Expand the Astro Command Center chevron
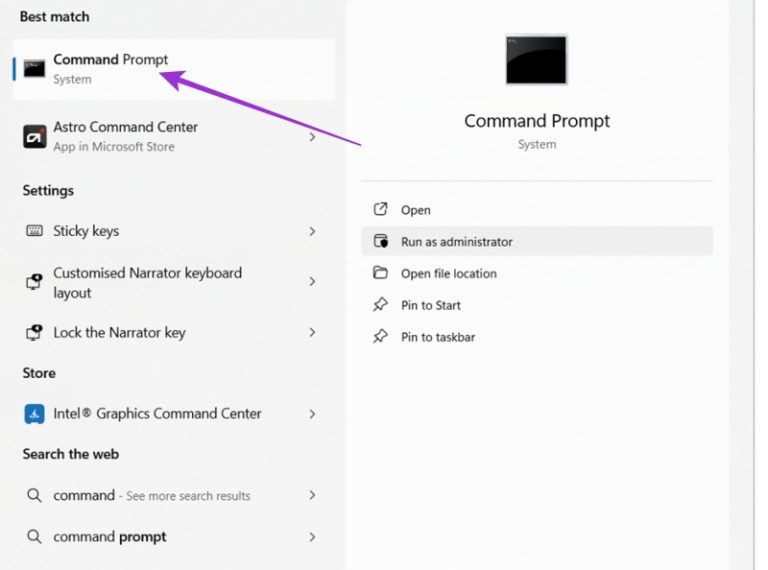Viewport: 768px width, 570px height. [312, 137]
